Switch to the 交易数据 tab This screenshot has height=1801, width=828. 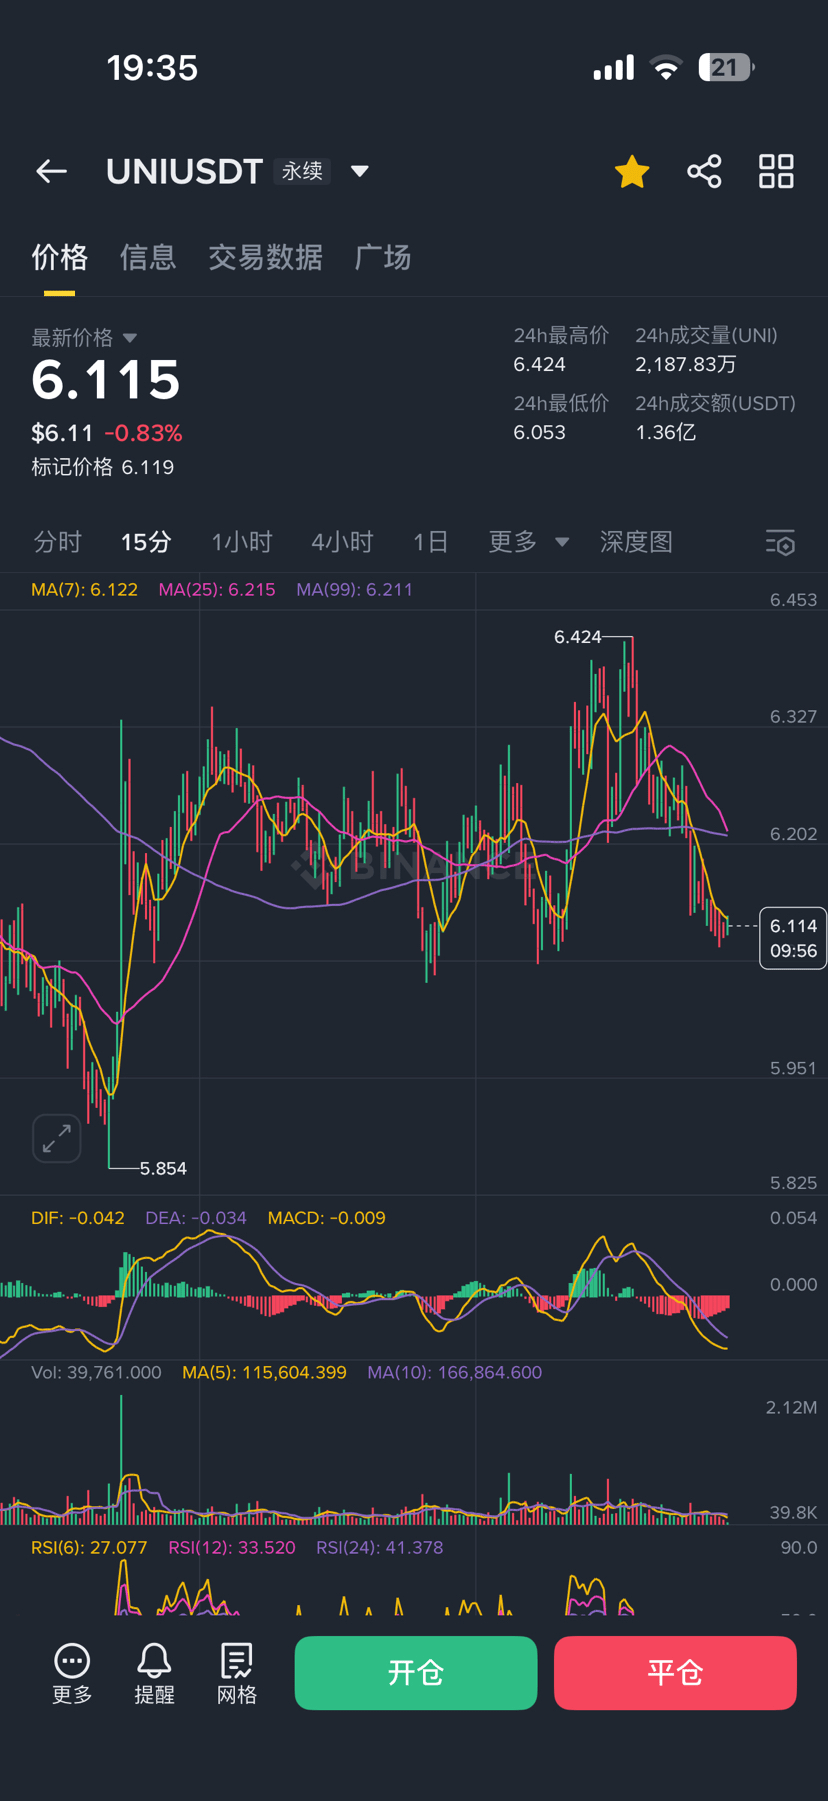pos(265,258)
